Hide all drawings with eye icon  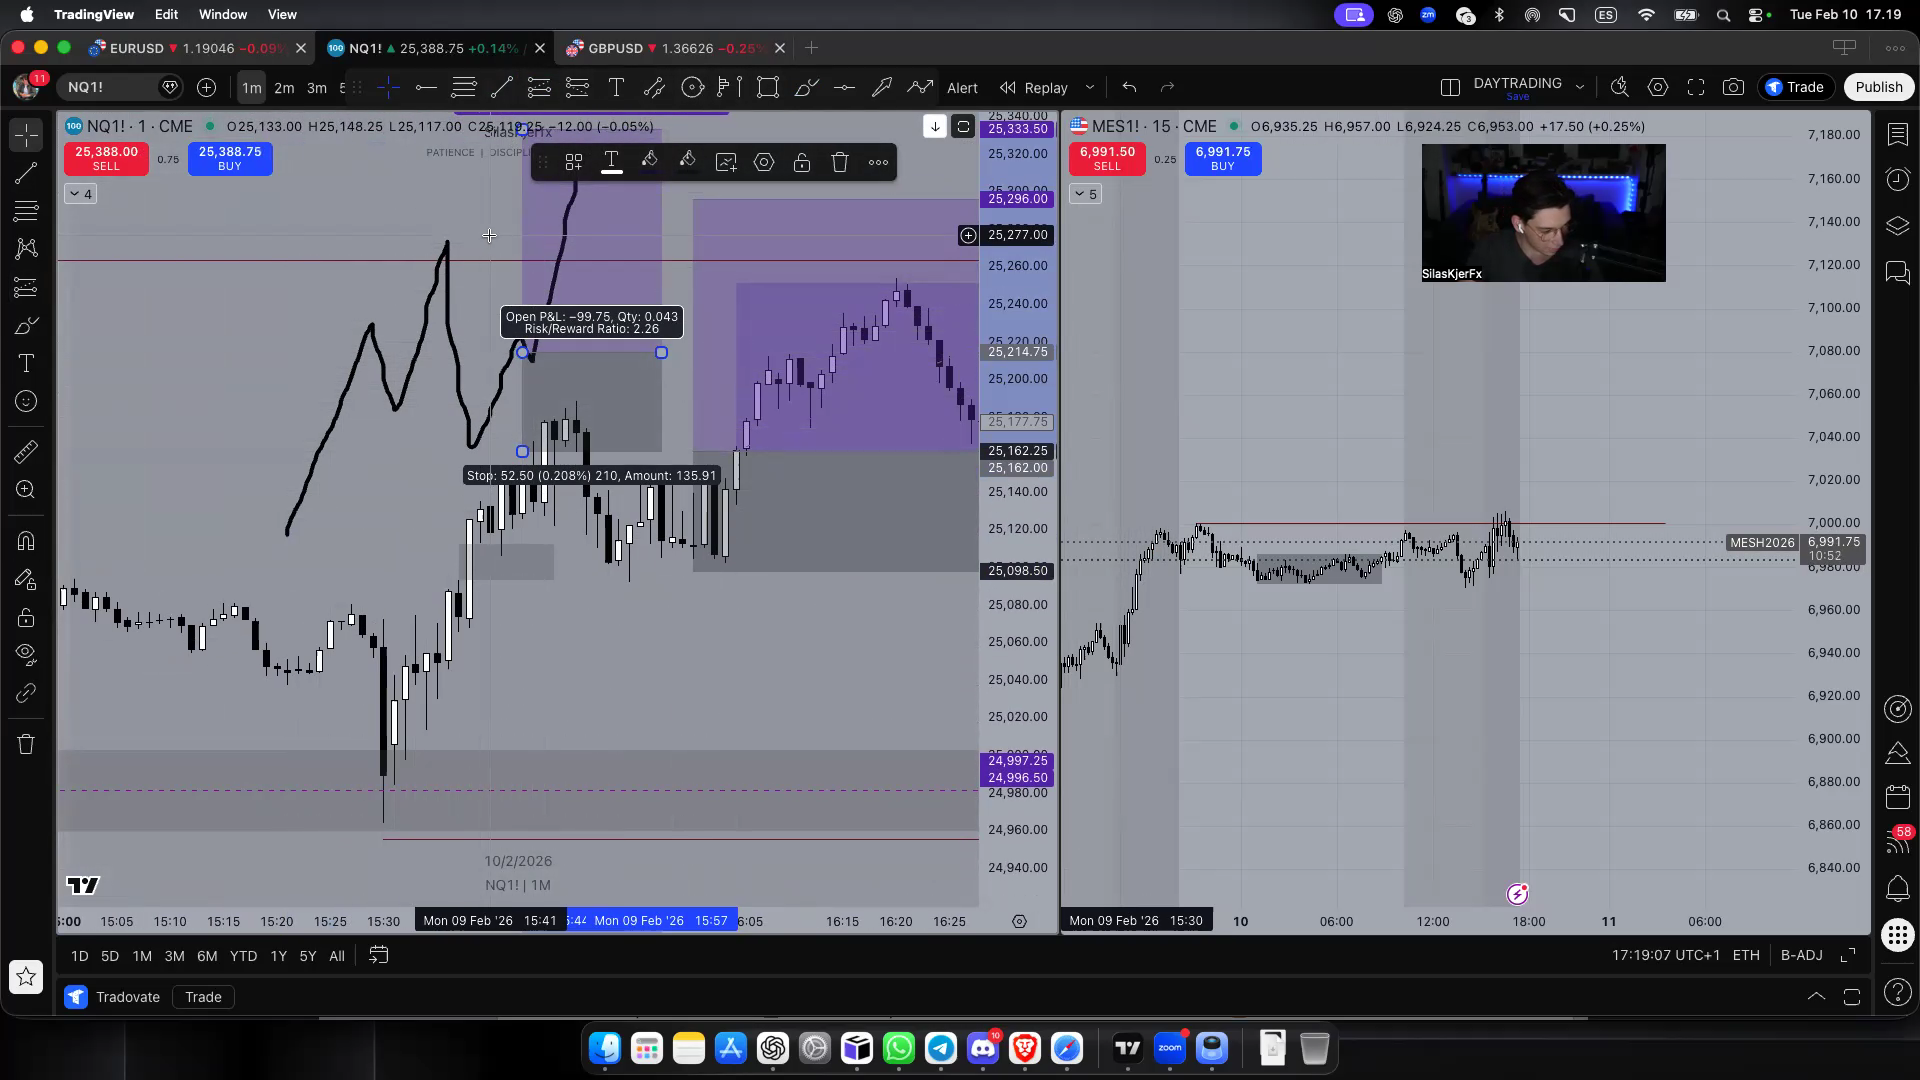click(26, 655)
